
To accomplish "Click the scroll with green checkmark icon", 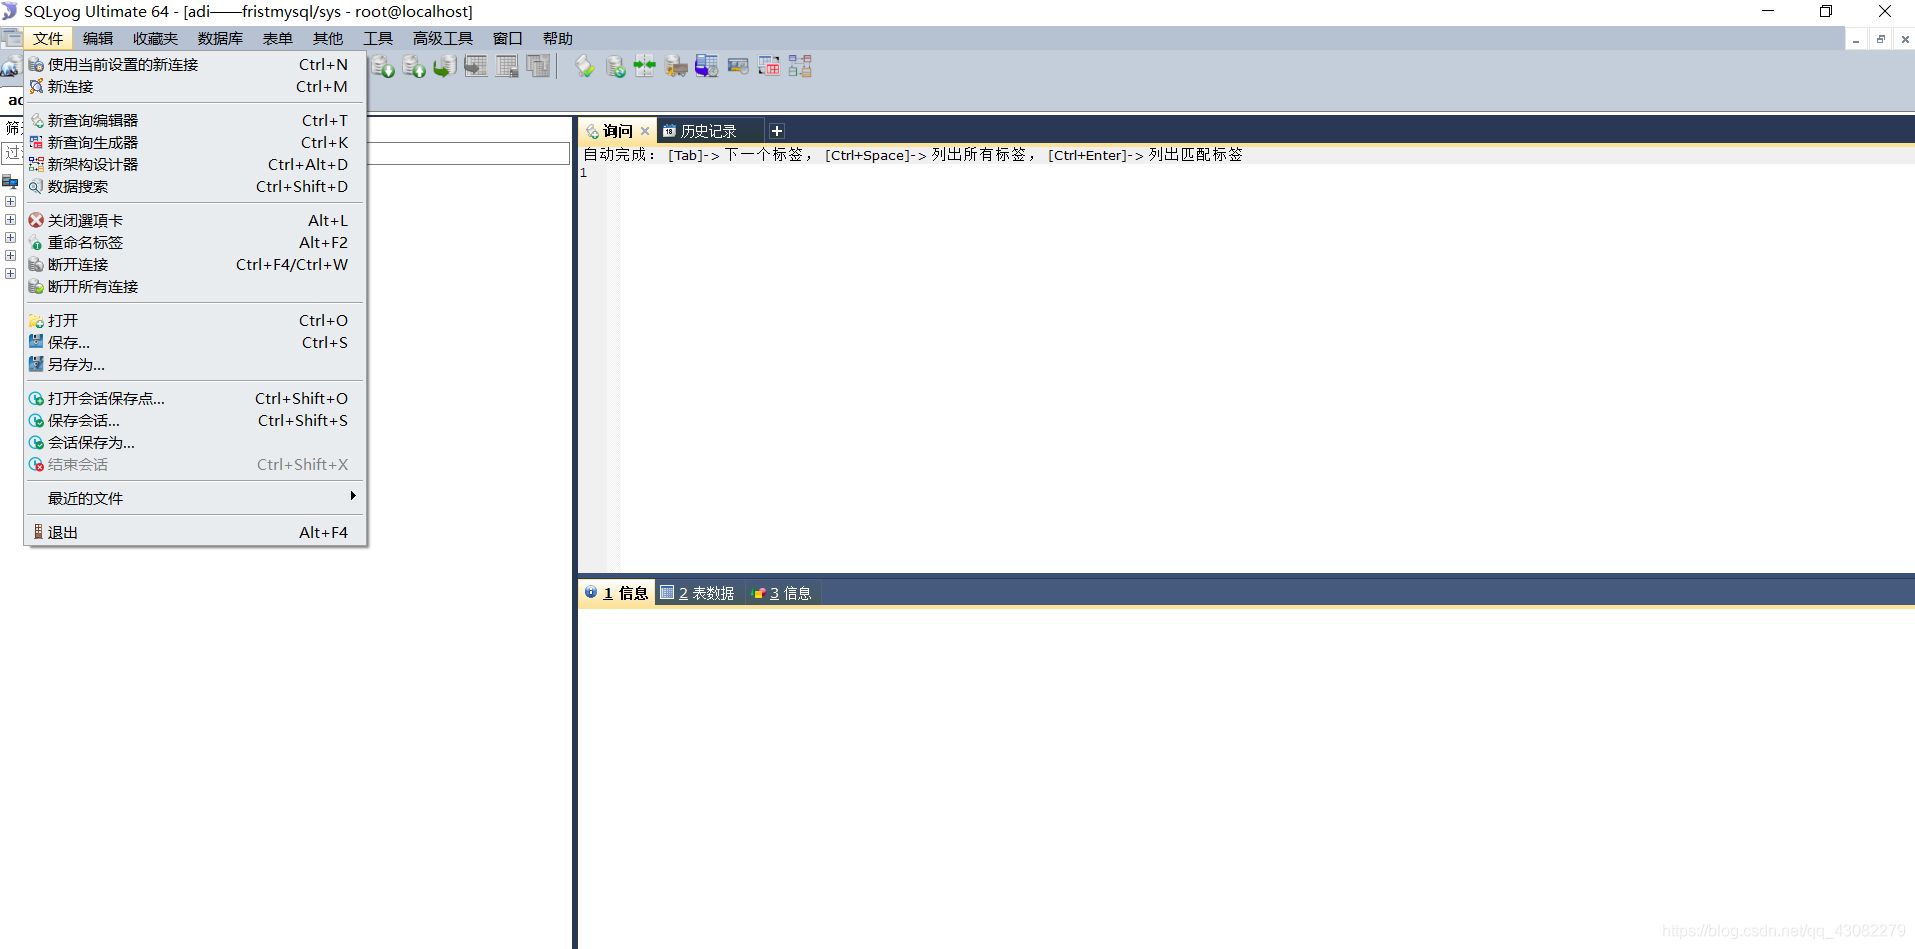I will pos(585,67).
